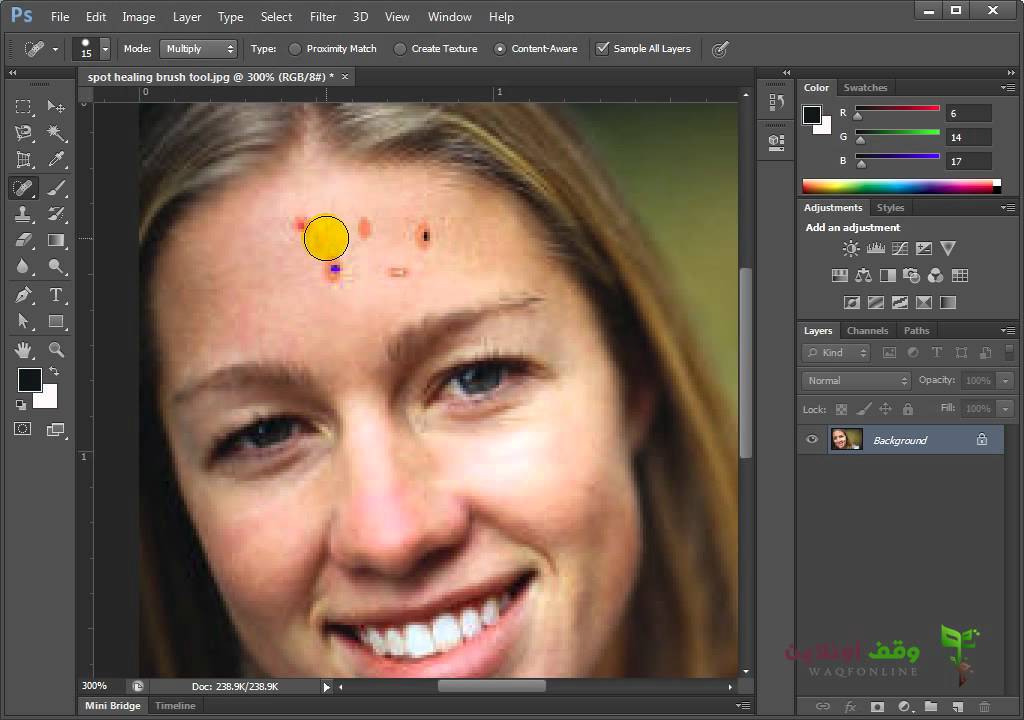
Task: Select the Clone Stamp tool
Action: [24, 214]
